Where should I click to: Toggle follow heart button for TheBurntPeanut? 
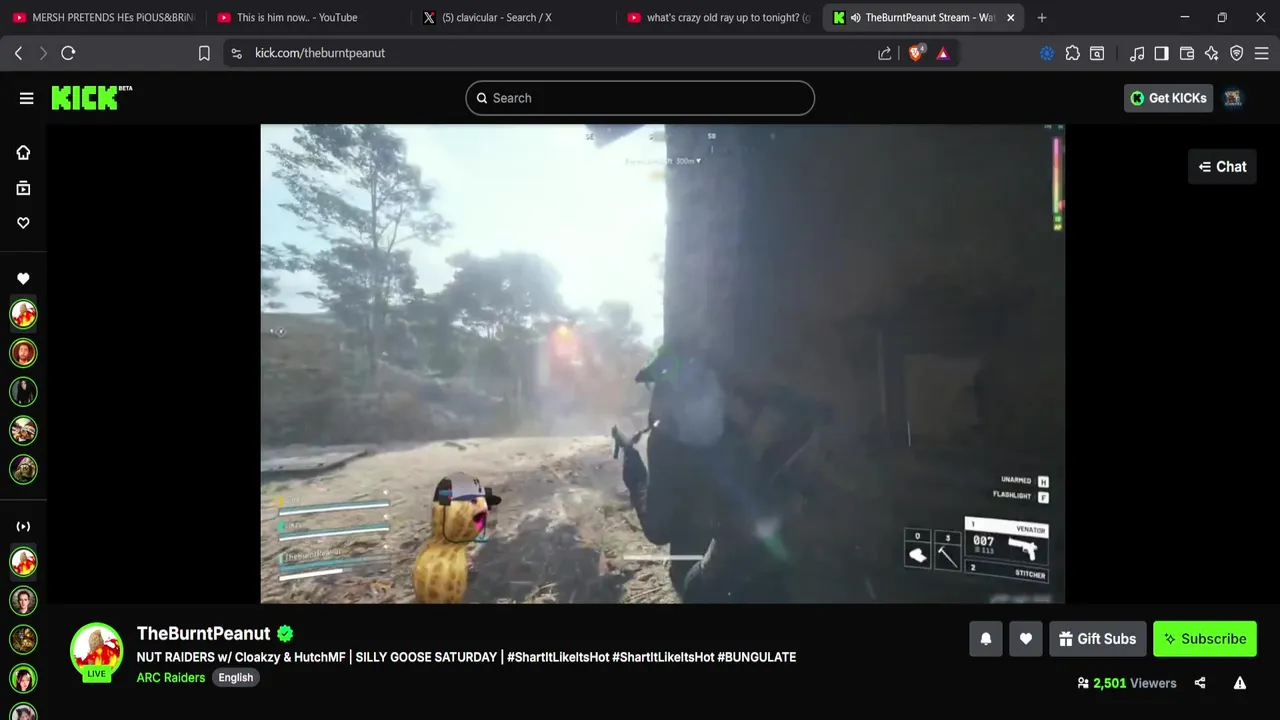click(1026, 639)
